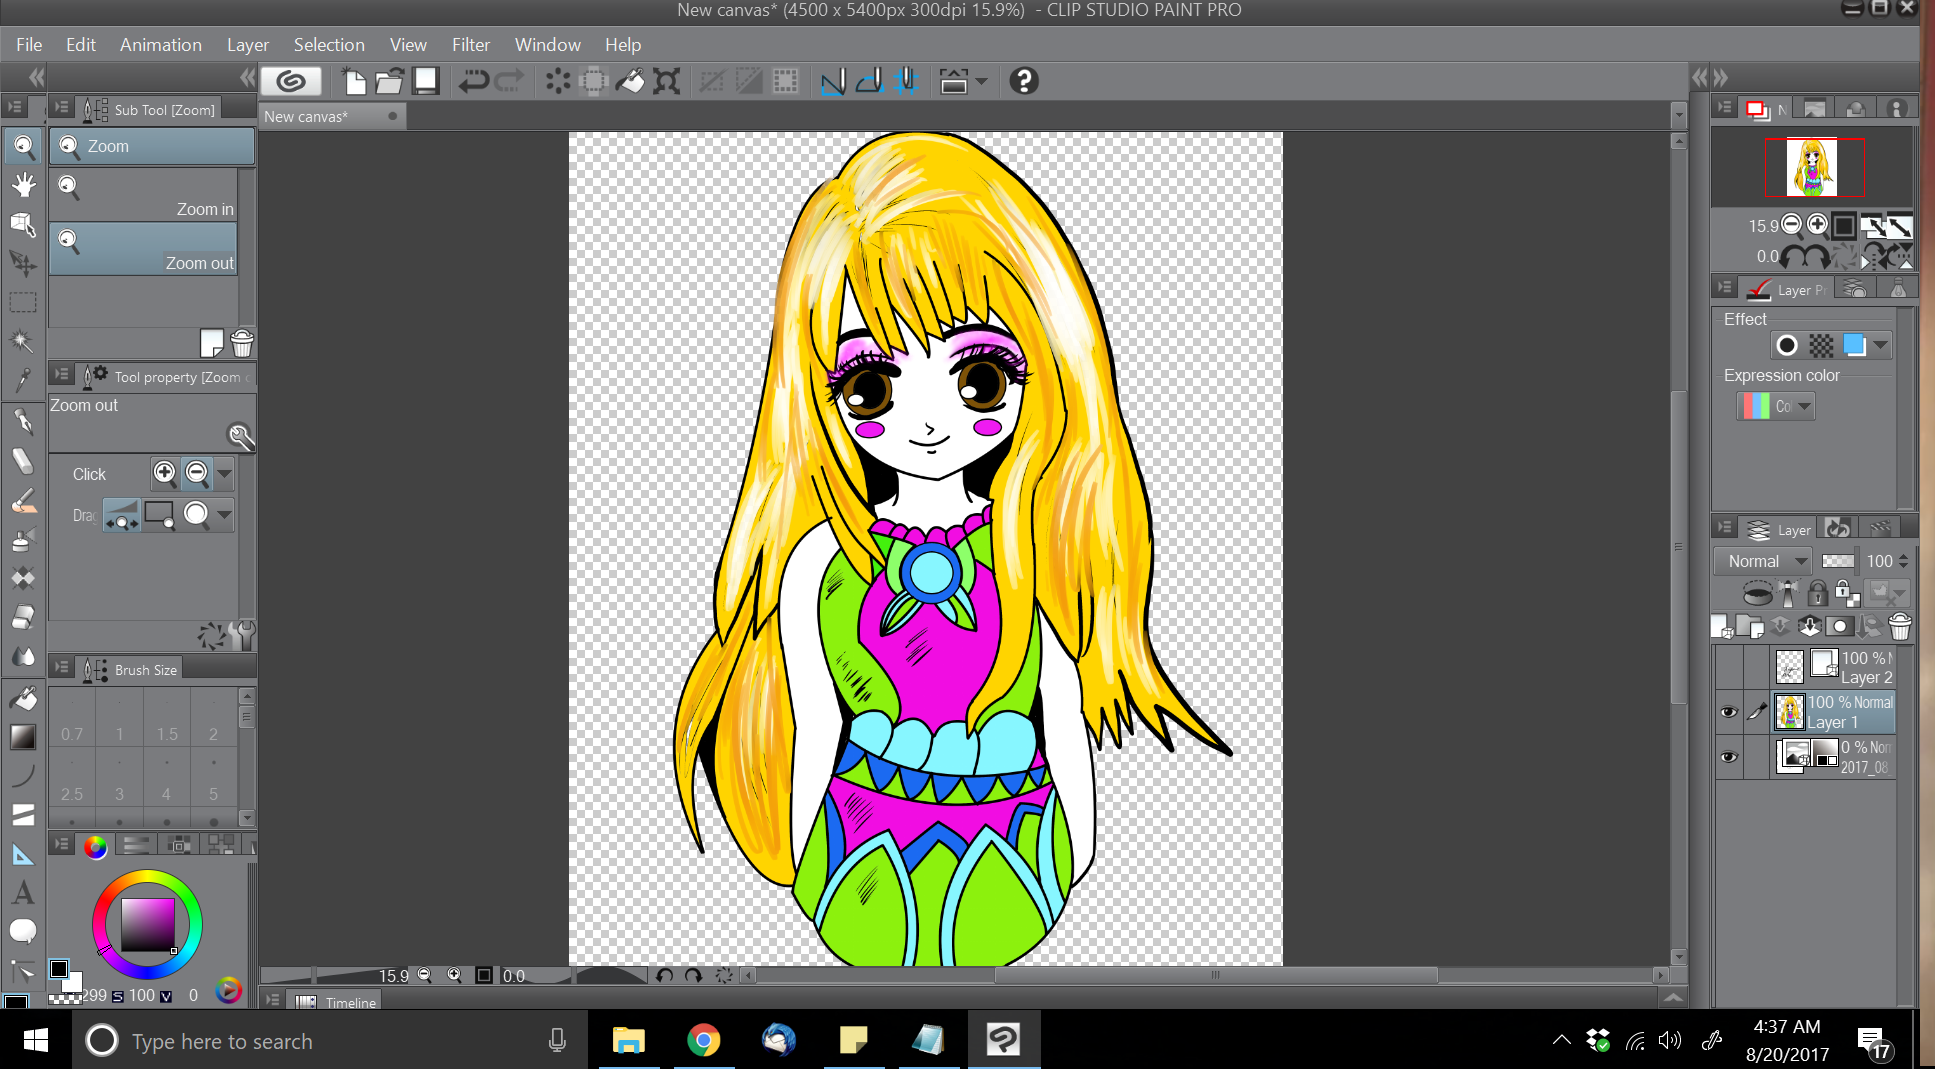Open the canvas tab list dropdown
This screenshot has width=1935, height=1069.
click(x=1678, y=116)
